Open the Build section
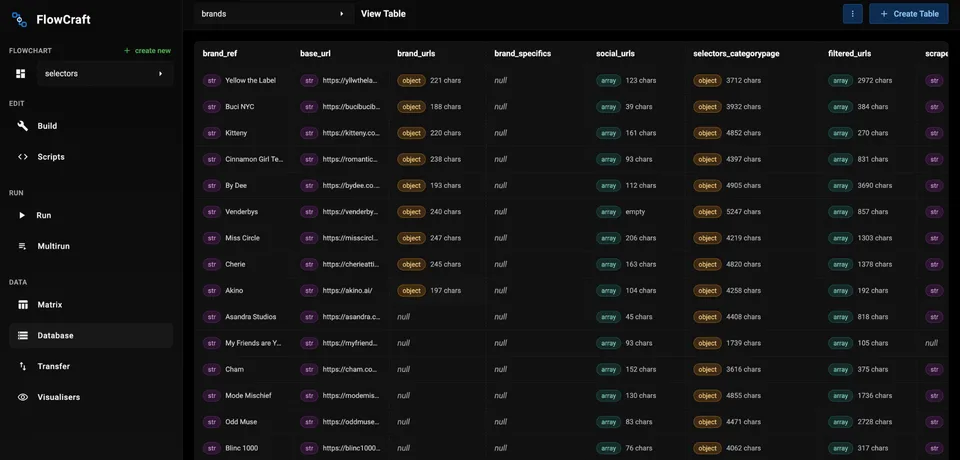The image size is (960, 460). click(91, 126)
